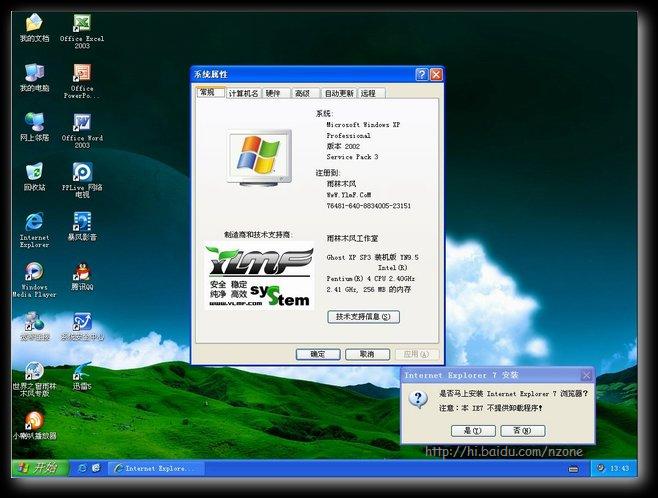The image size is (658, 498).
Task: Open 宽带连接 desktop shortcut
Action: tap(34, 326)
